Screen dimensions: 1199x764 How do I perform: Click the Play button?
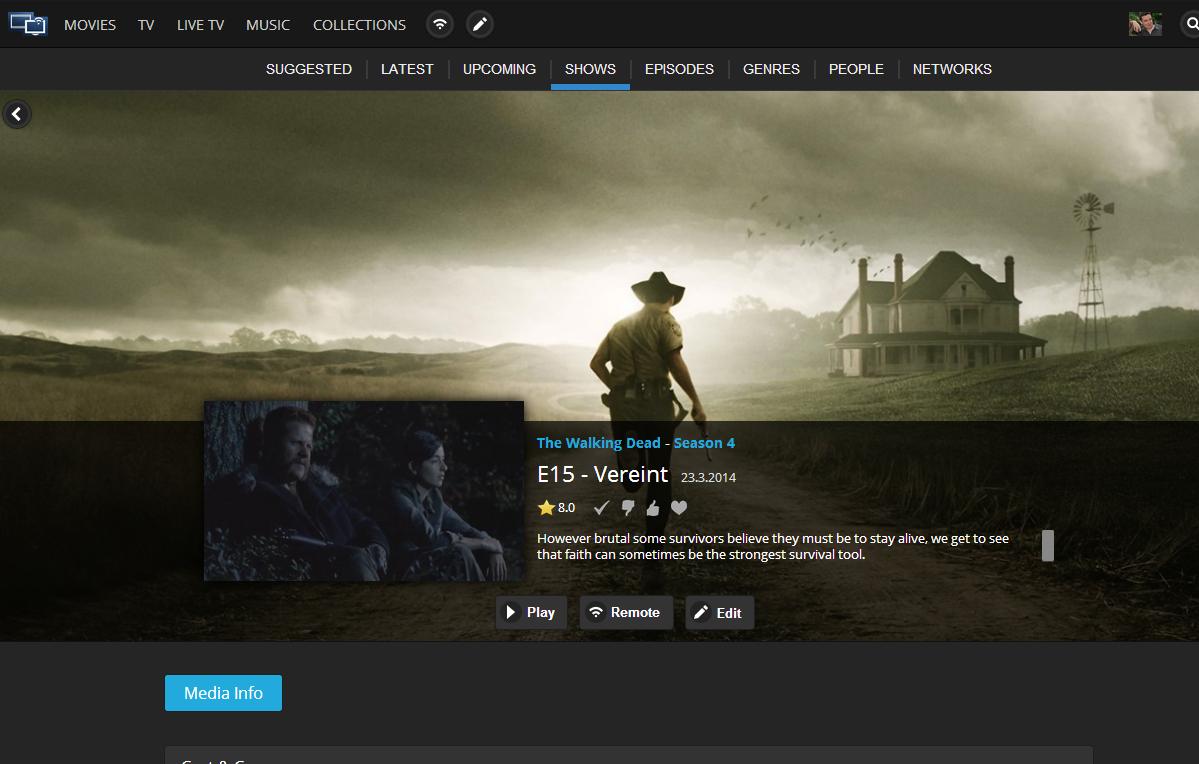point(531,613)
